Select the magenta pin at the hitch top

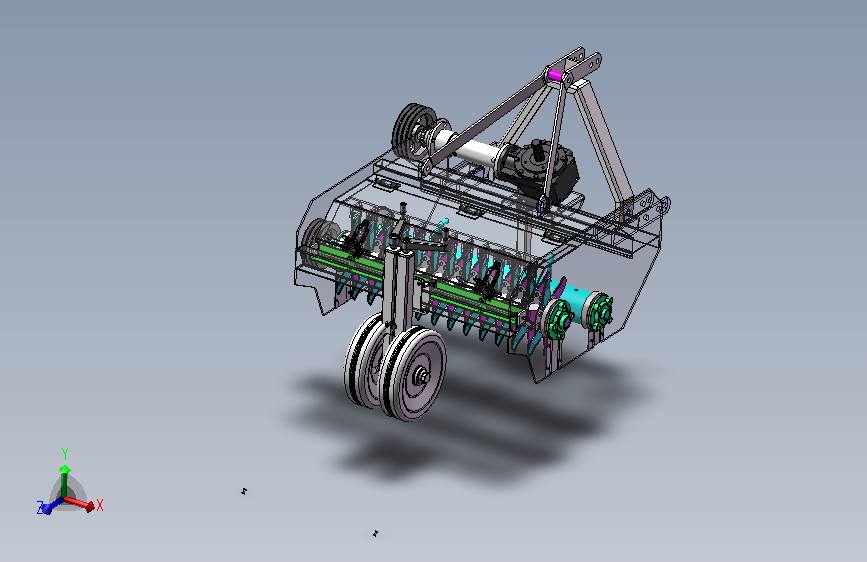coord(555,75)
